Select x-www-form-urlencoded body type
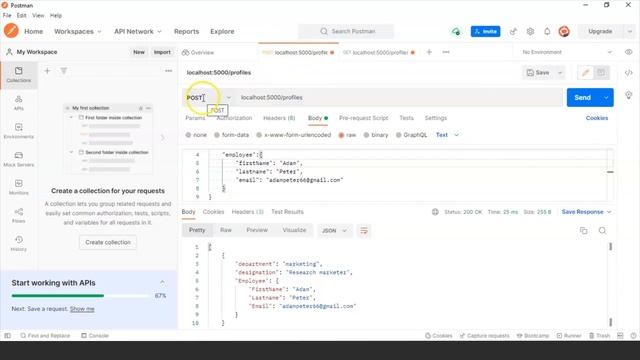 [x=293, y=135]
